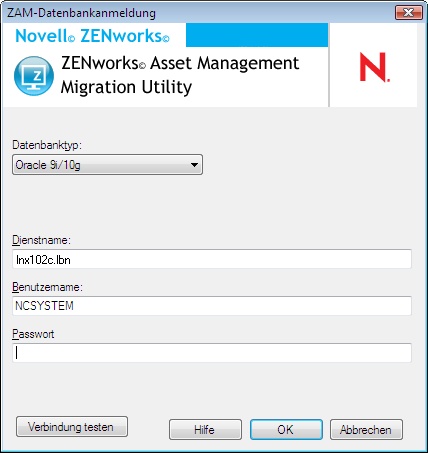Screen dimensions: 428x453
Task: Close the ZAM-Datenbankanmeldung dialog
Action: (x=408, y=13)
